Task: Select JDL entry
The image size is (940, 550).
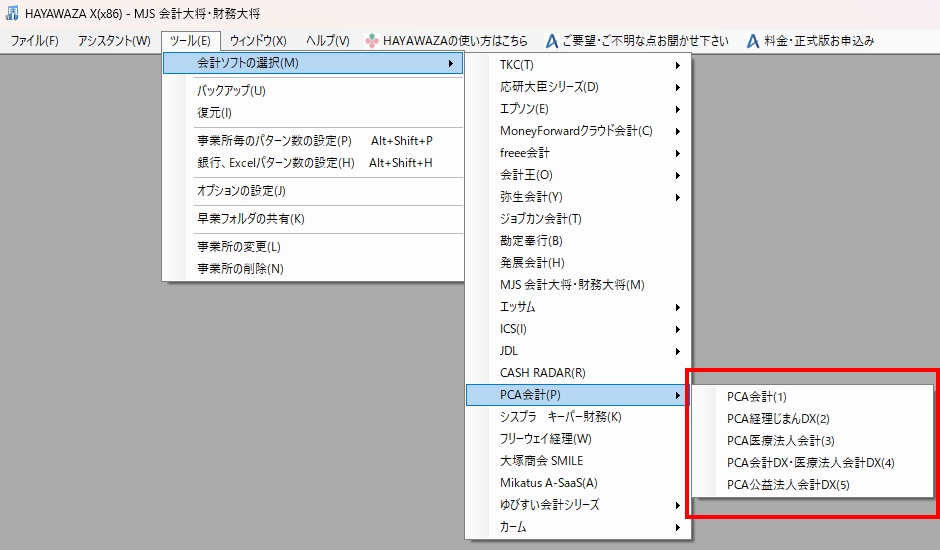Action: (578, 351)
